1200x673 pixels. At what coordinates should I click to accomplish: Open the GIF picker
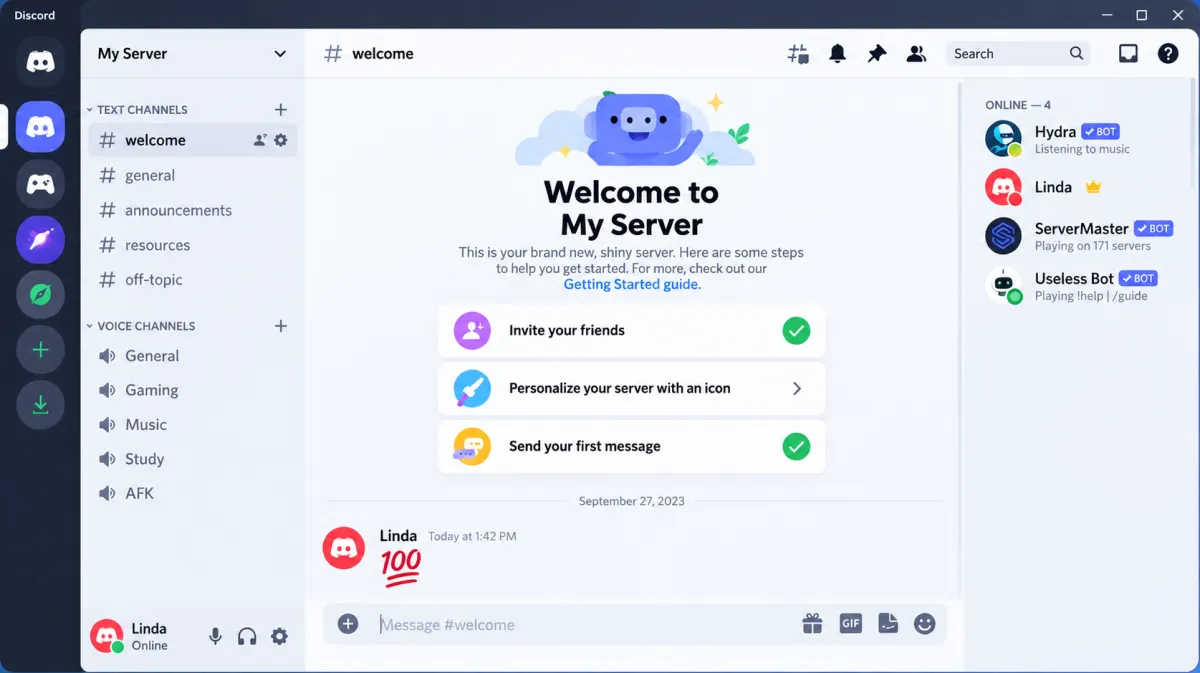click(x=851, y=624)
